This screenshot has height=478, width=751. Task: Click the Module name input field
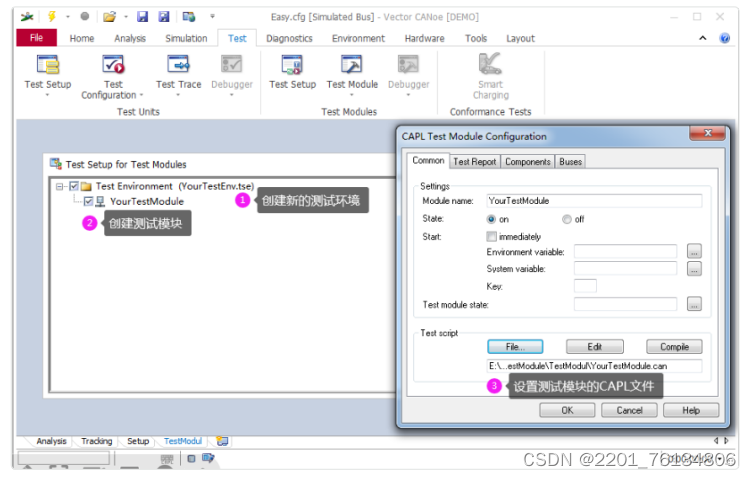pyautogui.click(x=594, y=201)
